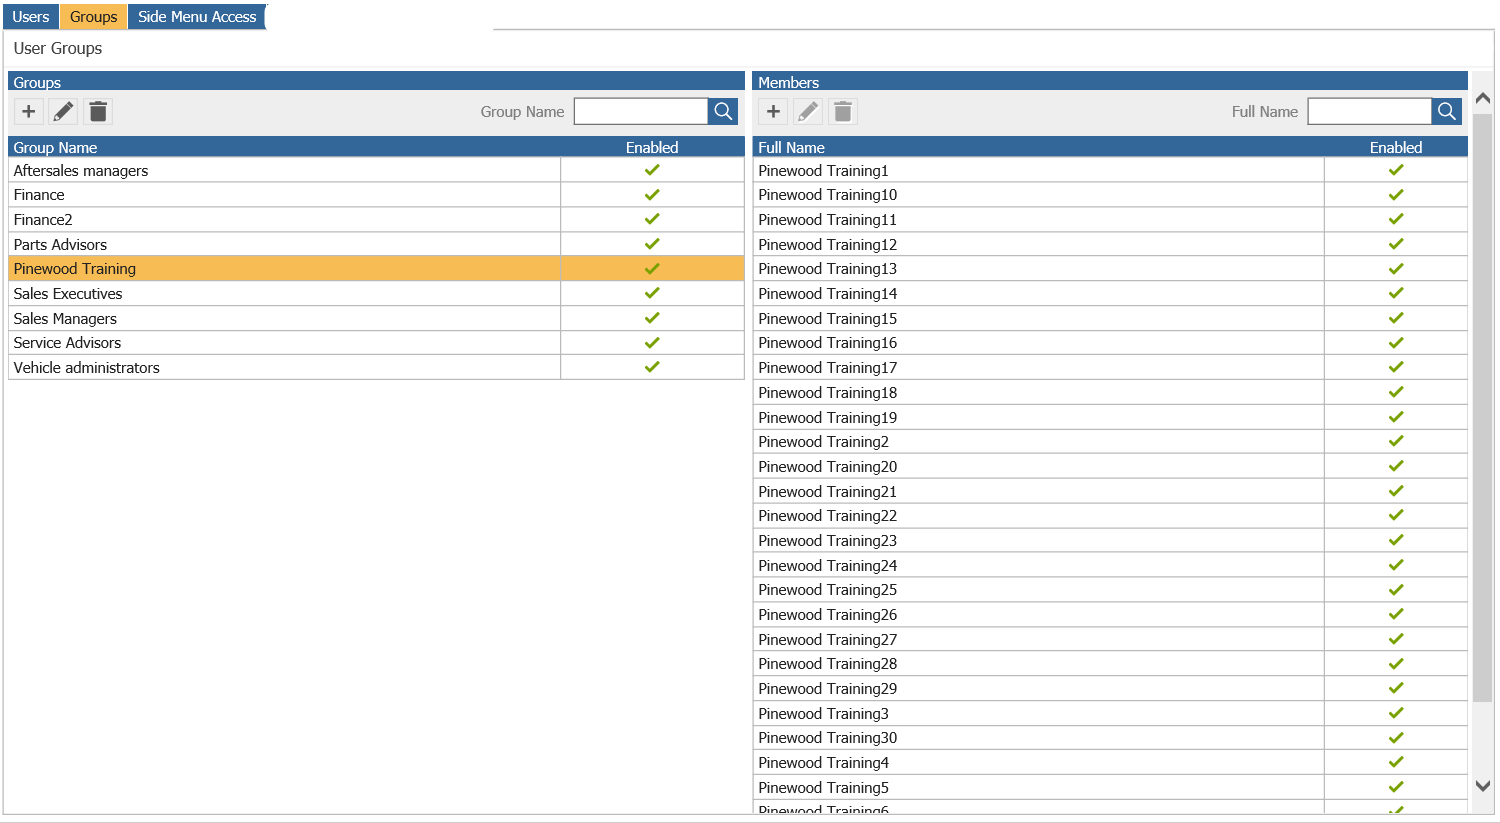Delete selected group with the trash icon
This screenshot has width=1500, height=823.
(x=98, y=111)
